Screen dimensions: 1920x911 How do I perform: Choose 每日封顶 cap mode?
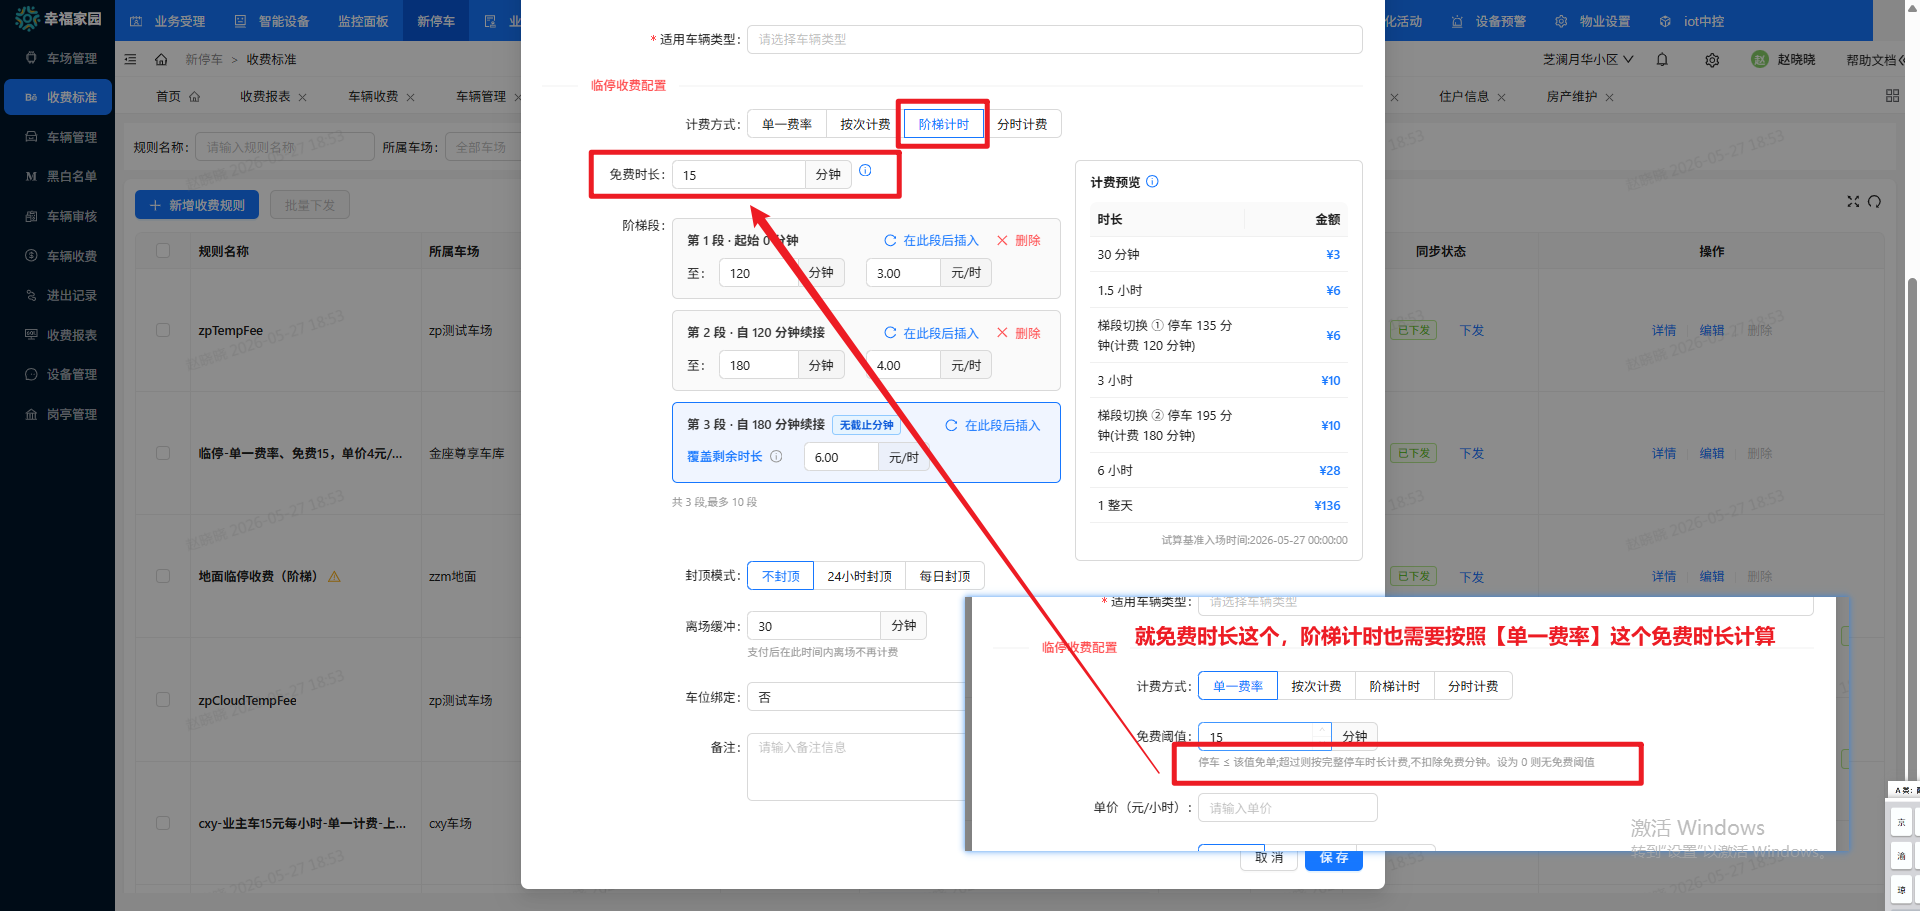pyautogui.click(x=945, y=576)
